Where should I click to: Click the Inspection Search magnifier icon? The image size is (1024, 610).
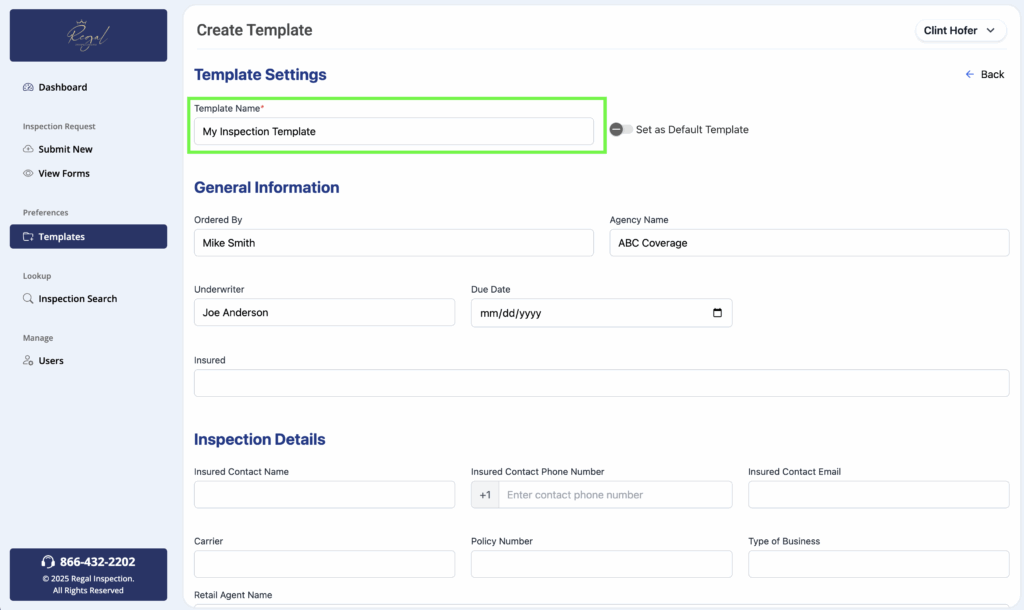point(28,299)
